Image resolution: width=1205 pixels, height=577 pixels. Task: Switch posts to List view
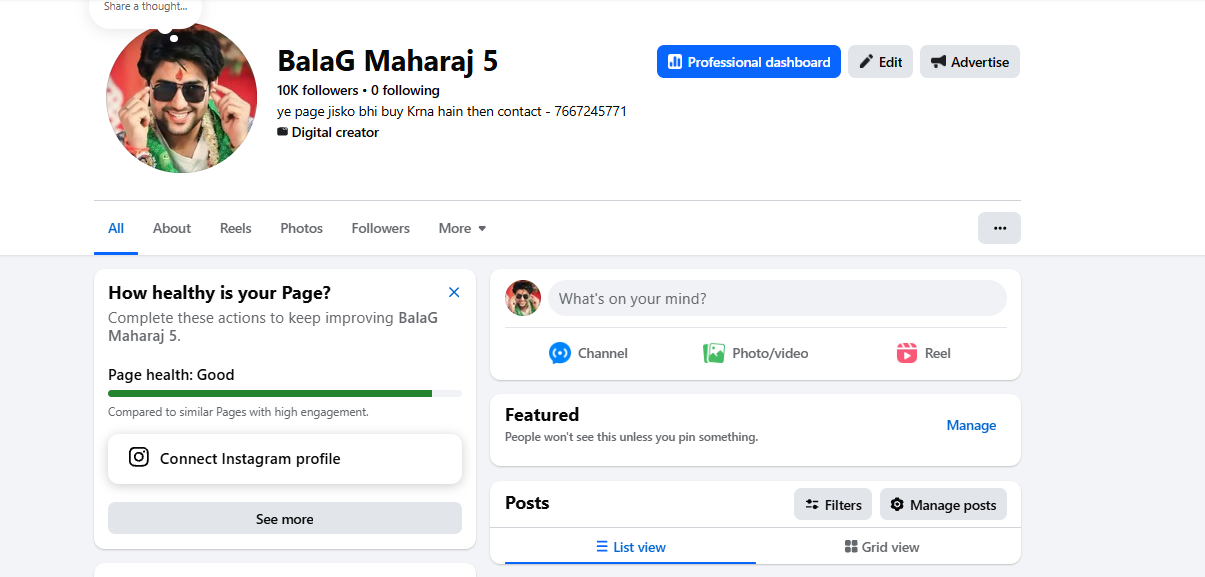pos(631,547)
